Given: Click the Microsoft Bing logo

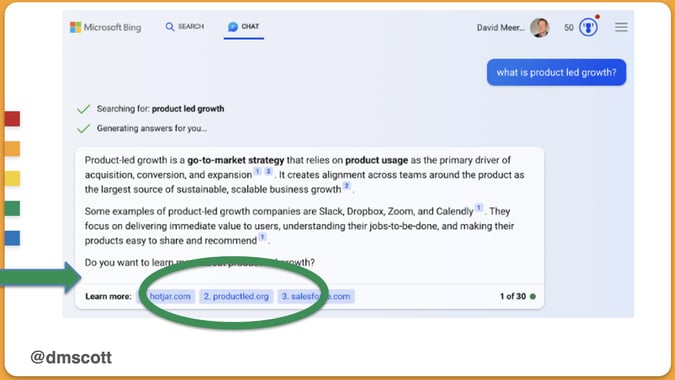Looking at the screenshot, I should click(105, 27).
